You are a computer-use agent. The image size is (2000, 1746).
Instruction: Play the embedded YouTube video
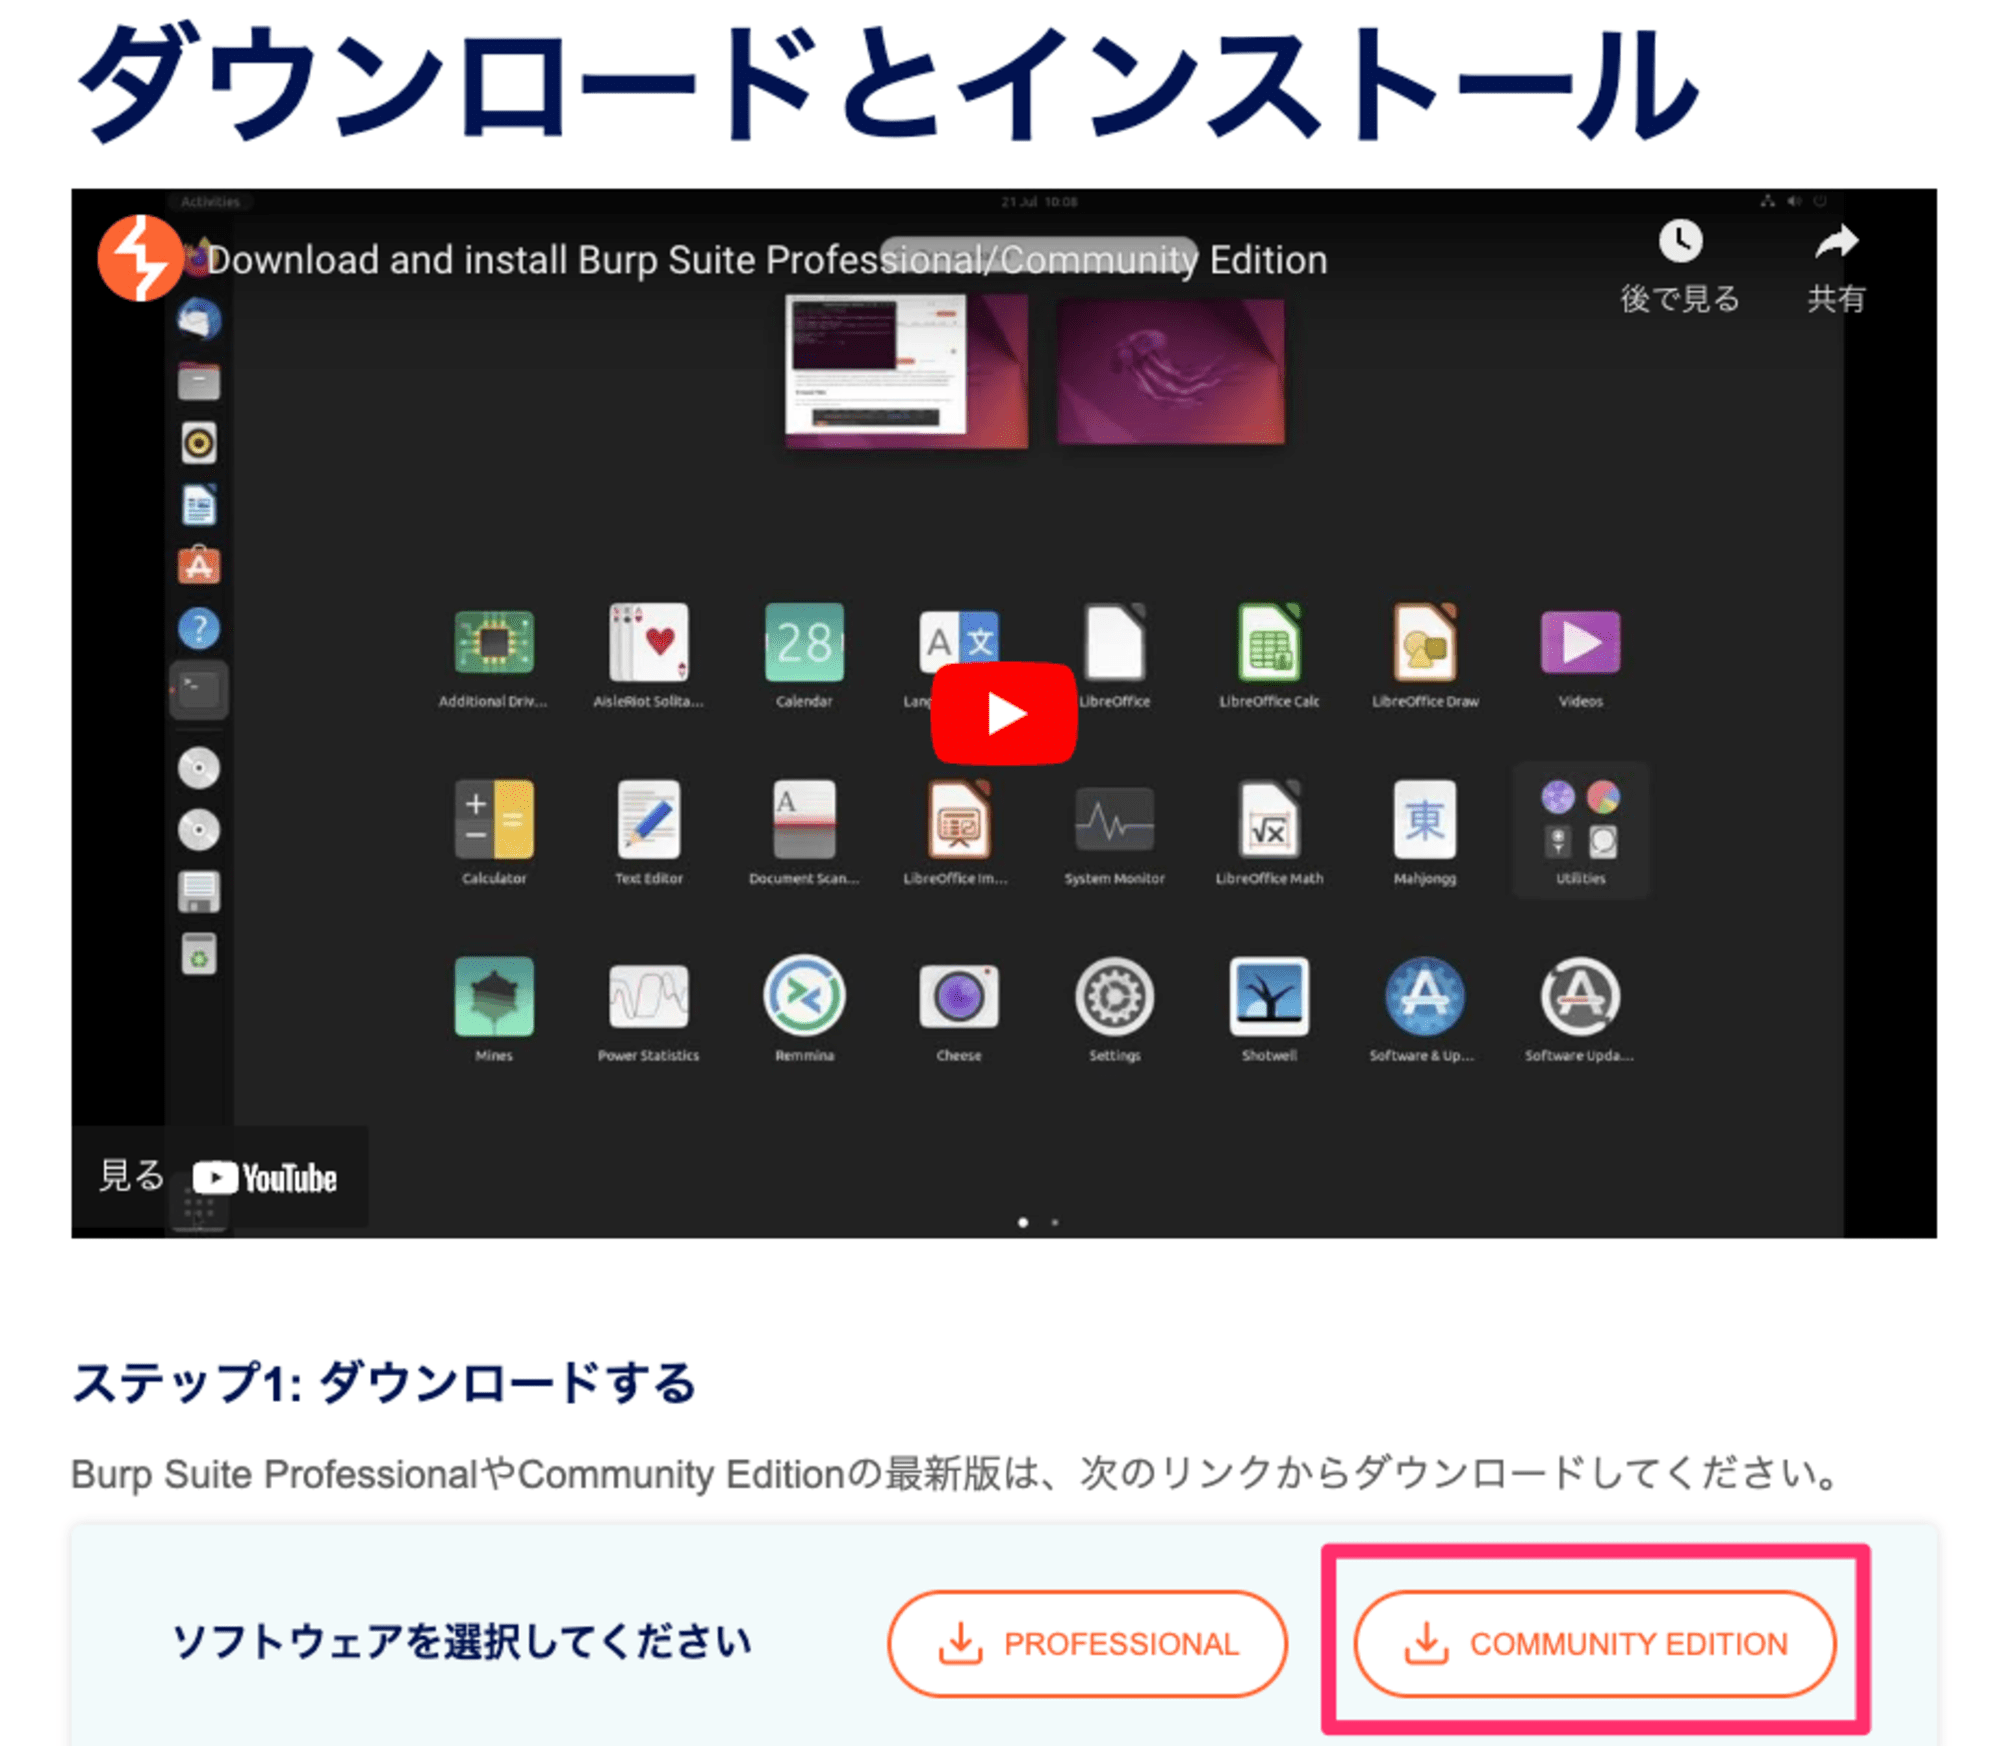click(1003, 713)
